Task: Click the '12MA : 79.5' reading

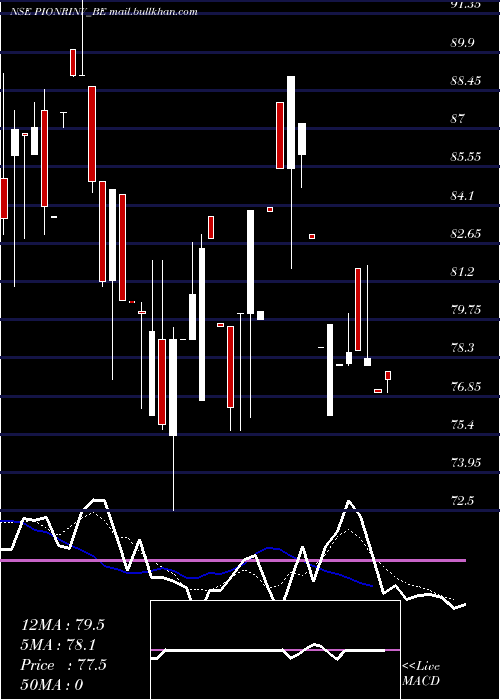Action: (62, 625)
